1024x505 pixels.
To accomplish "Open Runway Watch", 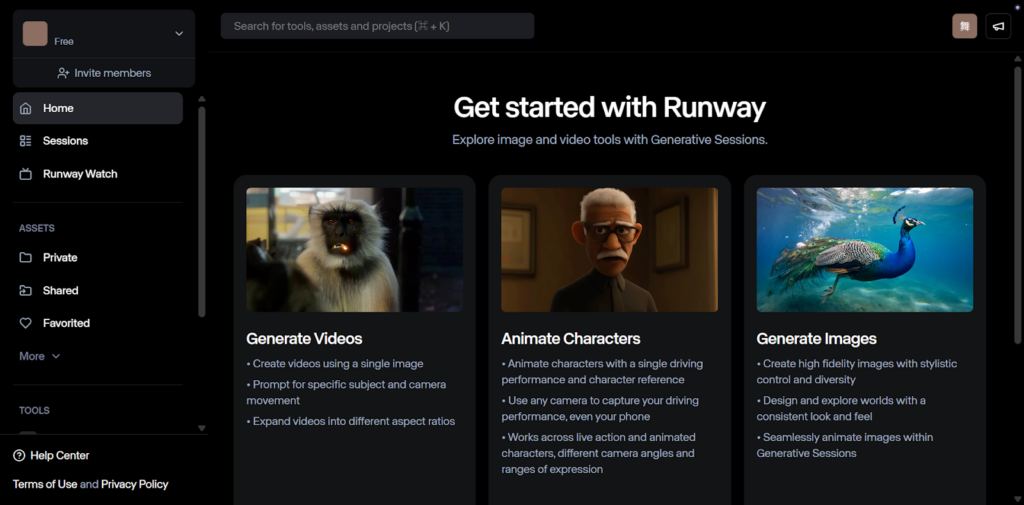I will 98,174.
